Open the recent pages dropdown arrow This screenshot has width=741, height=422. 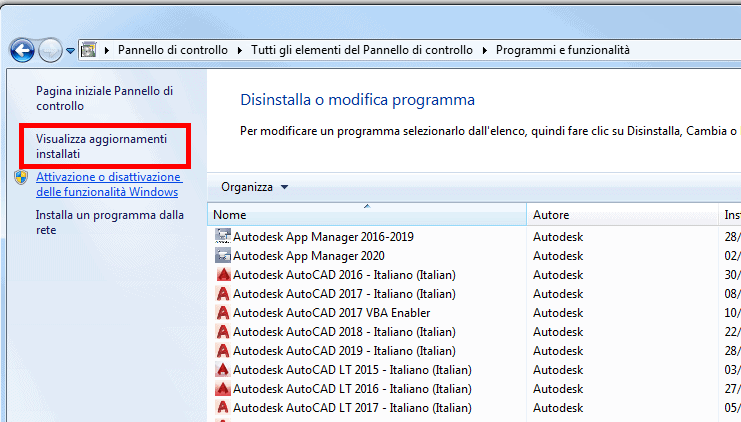coord(70,50)
